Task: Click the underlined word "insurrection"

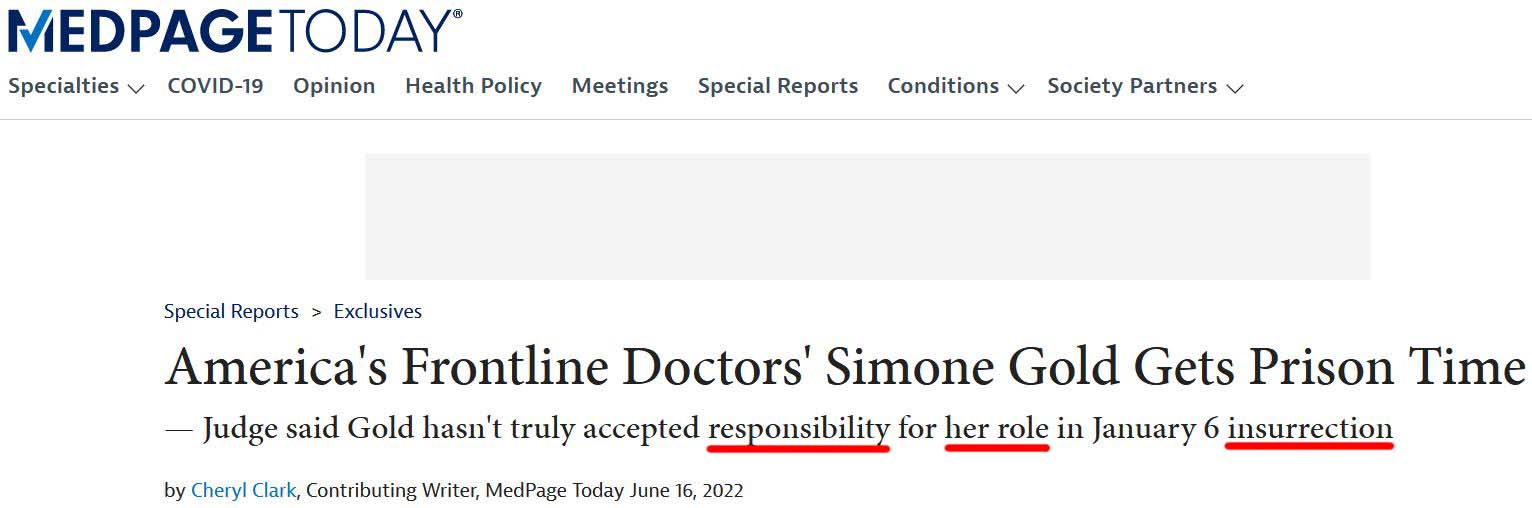Action: pos(1310,429)
